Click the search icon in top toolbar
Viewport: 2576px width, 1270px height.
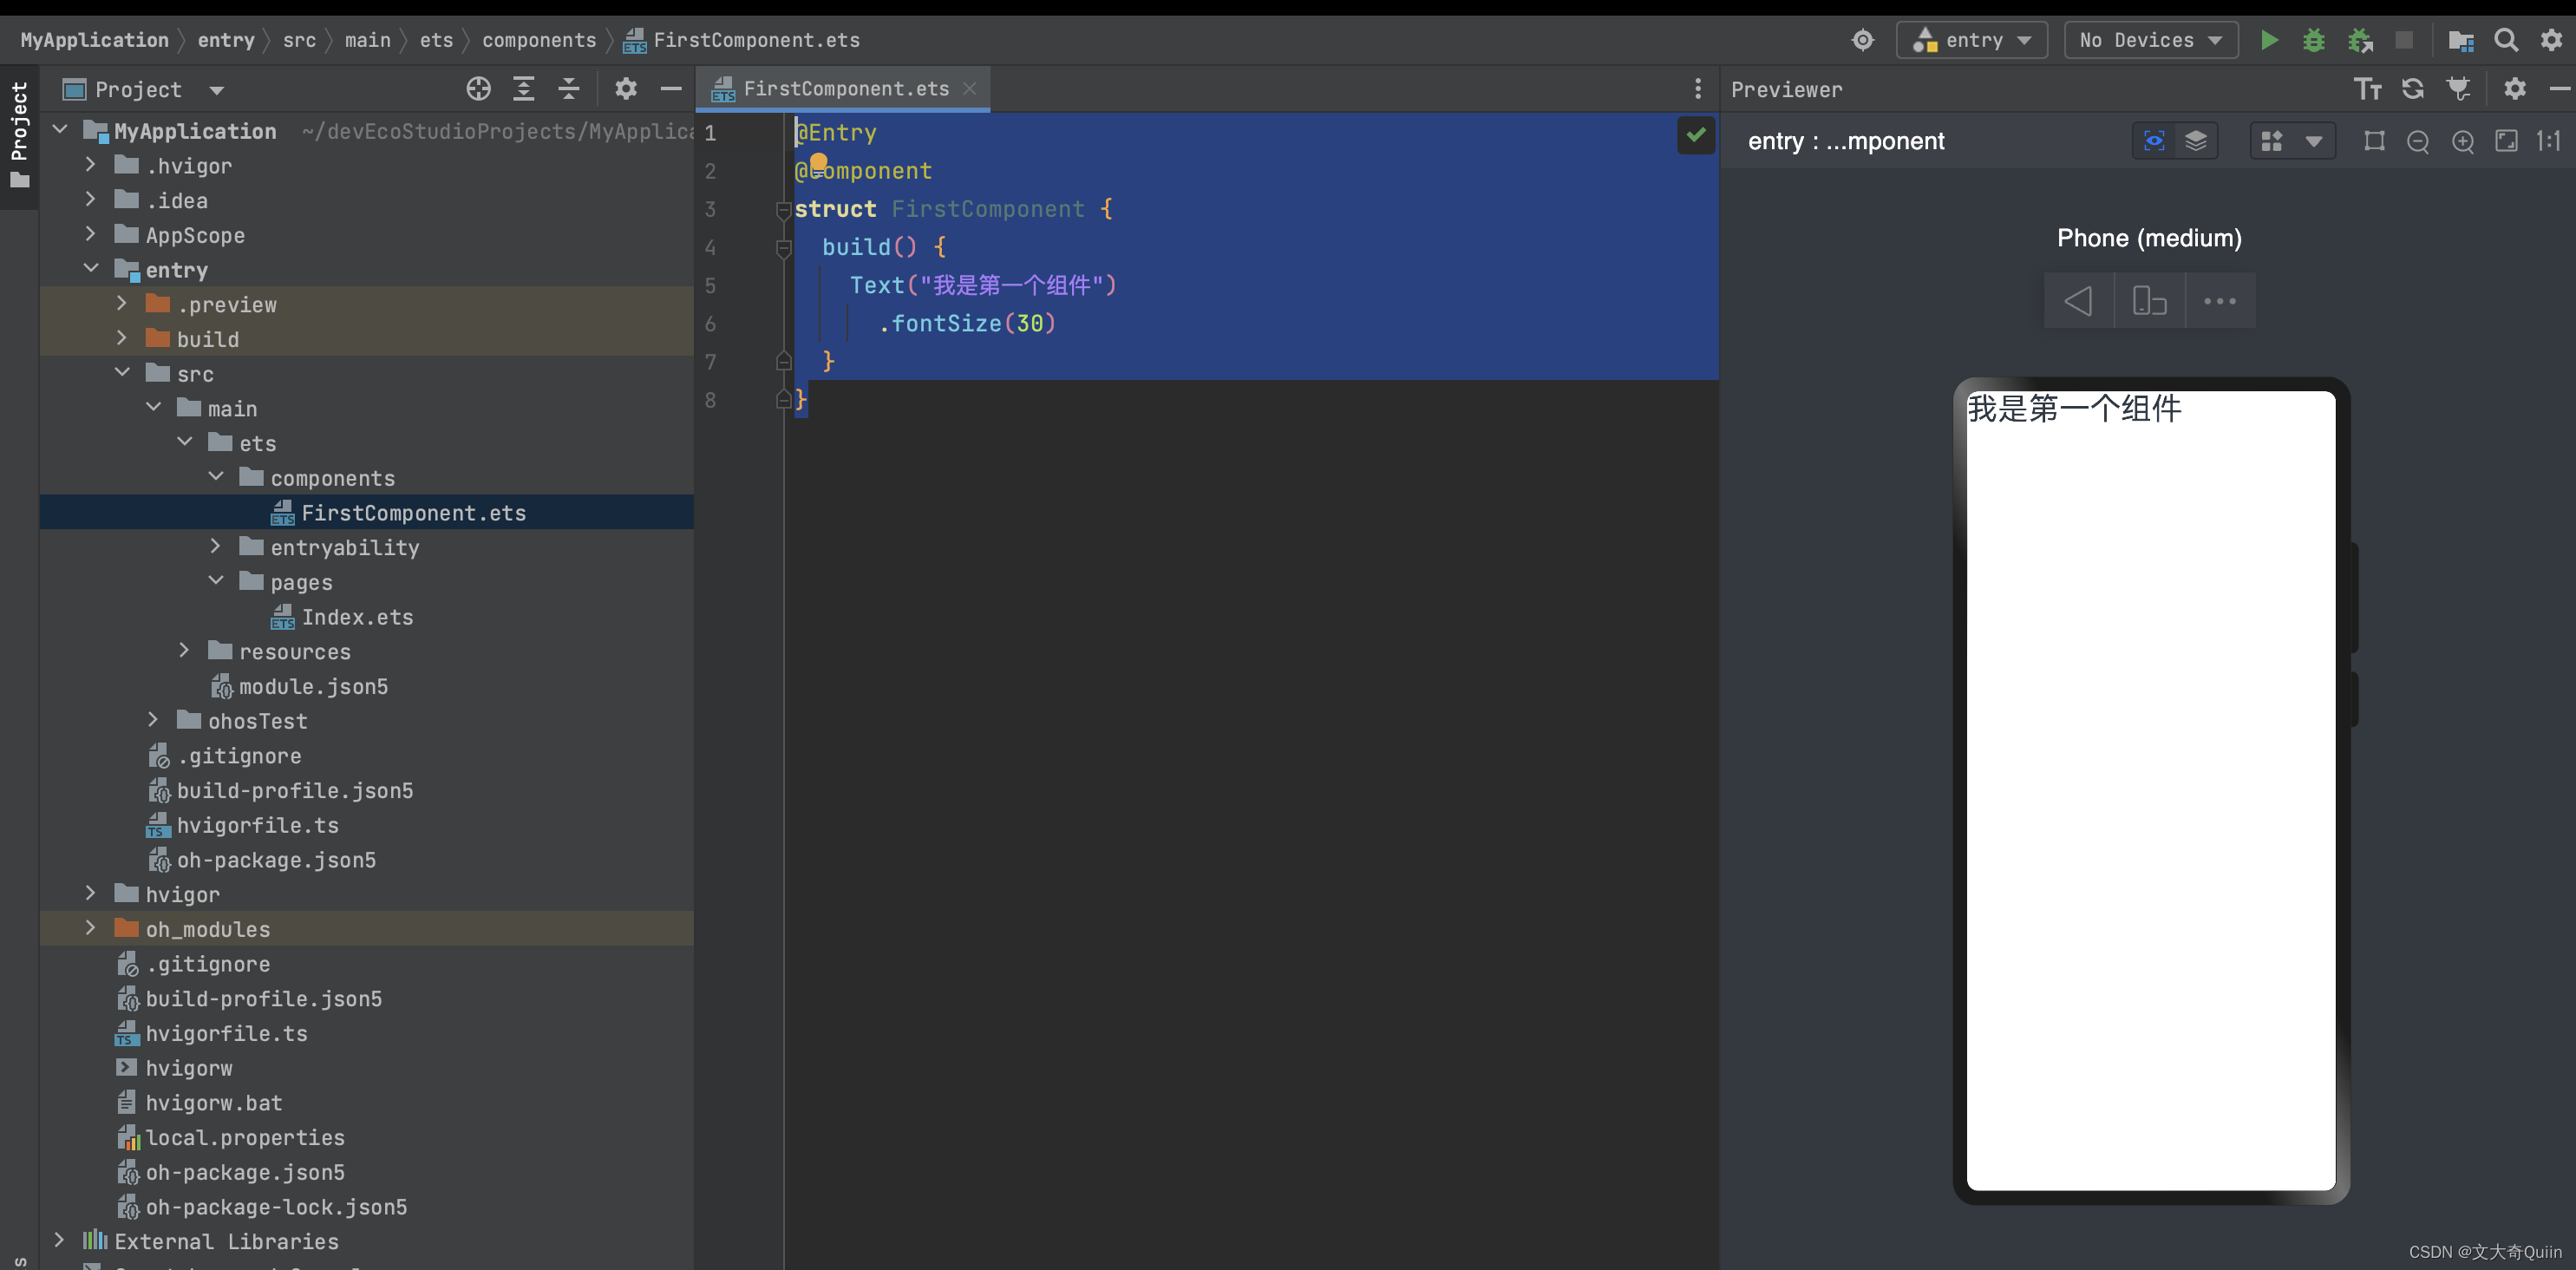[2507, 39]
